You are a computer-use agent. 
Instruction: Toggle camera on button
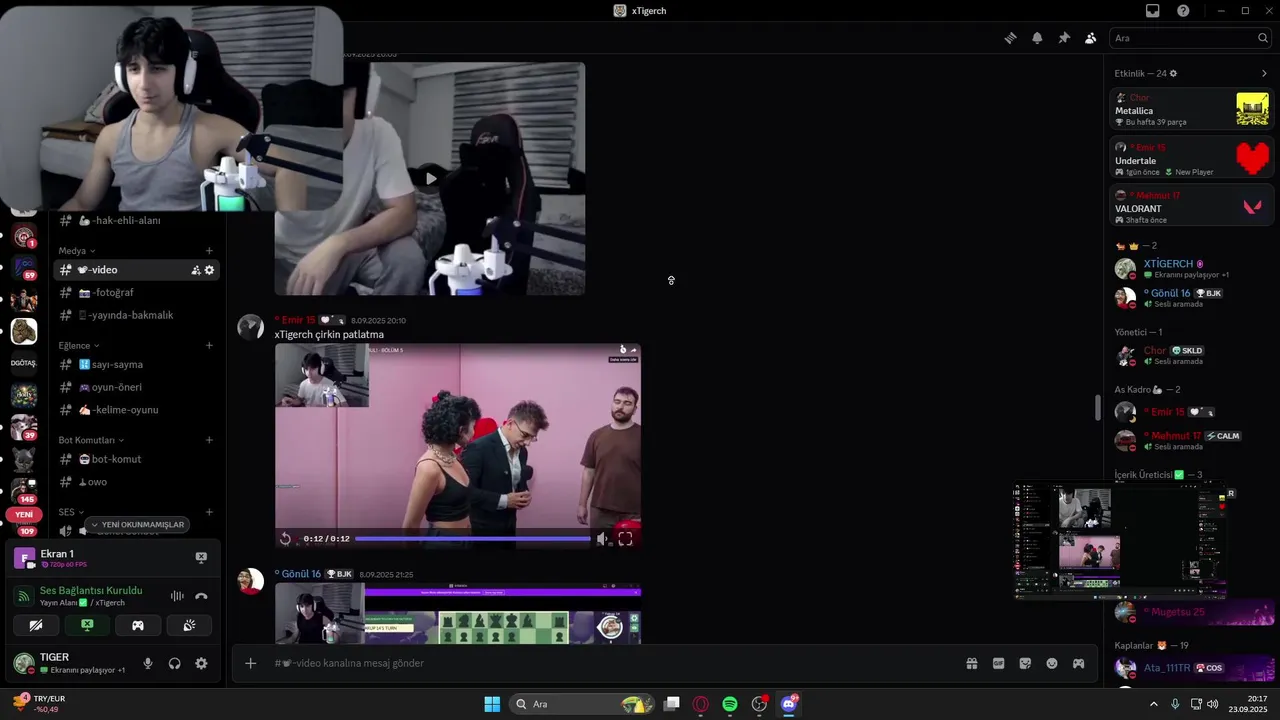click(36, 625)
